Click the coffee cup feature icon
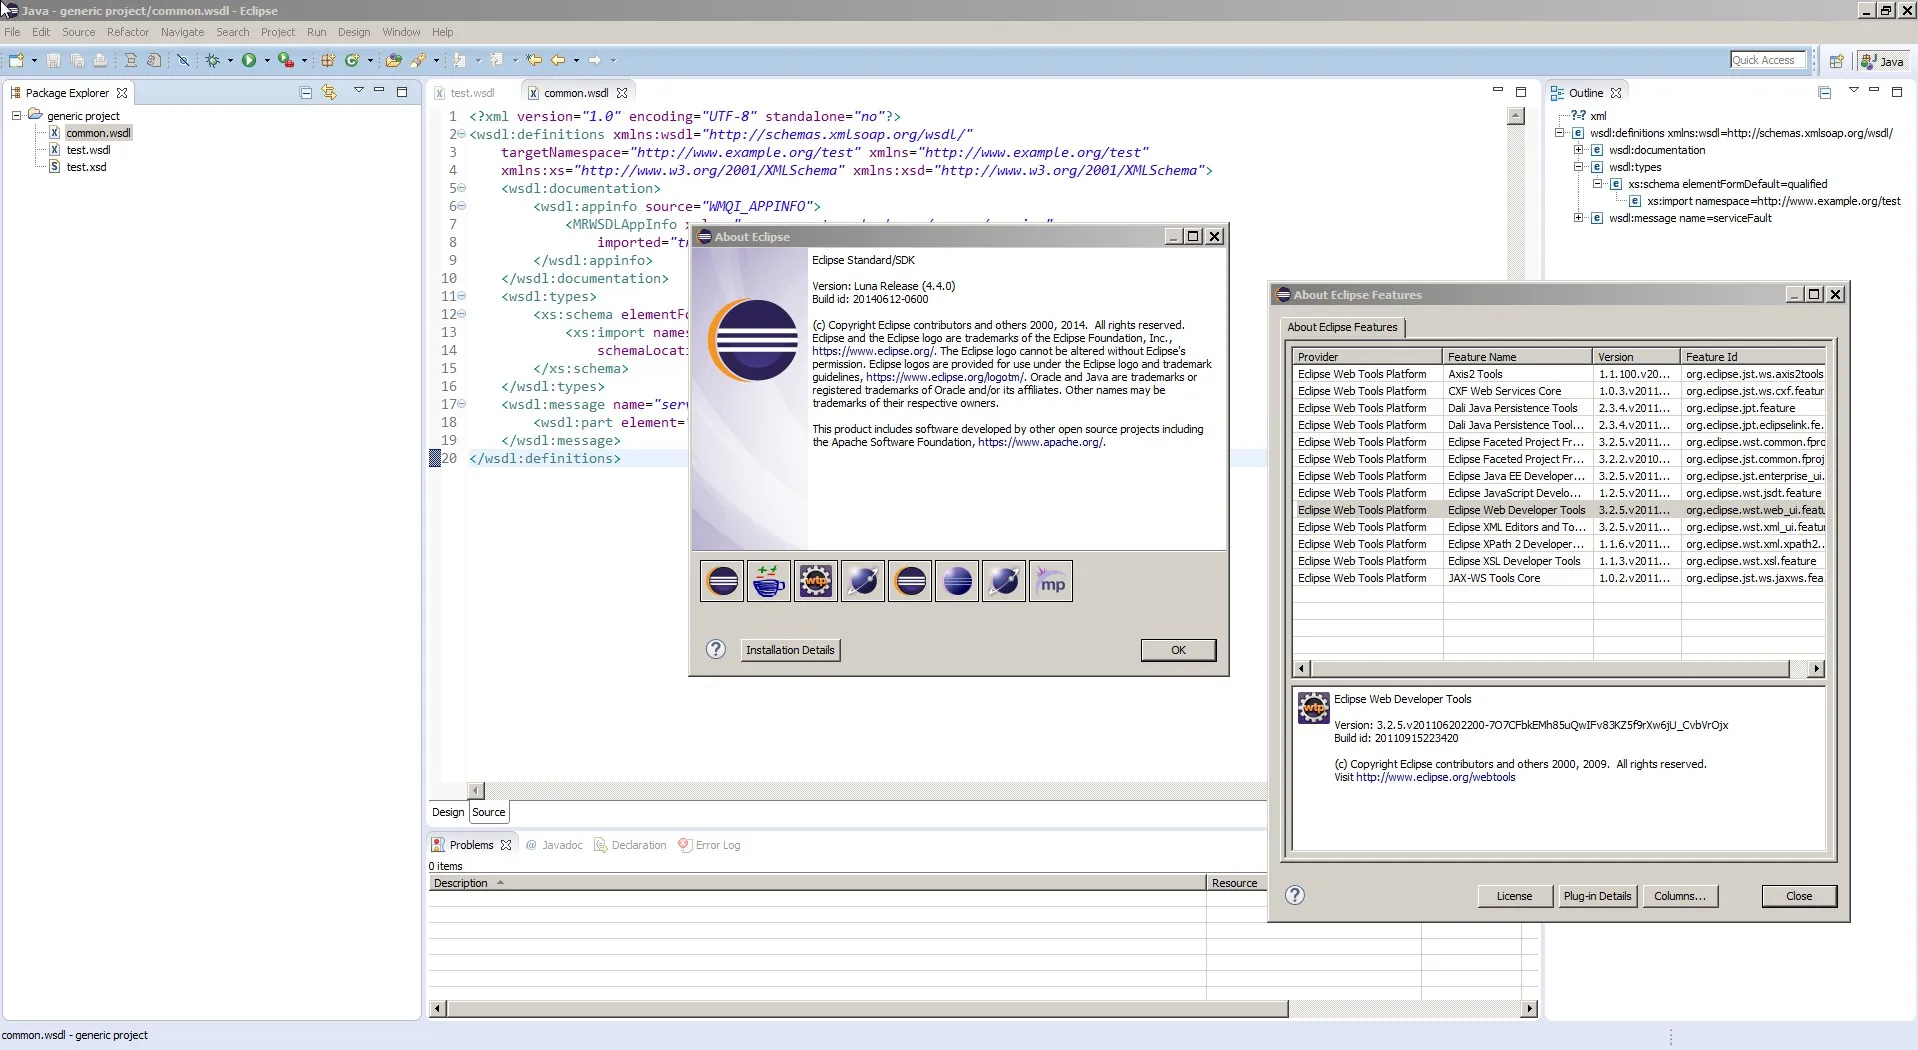 pos(768,581)
